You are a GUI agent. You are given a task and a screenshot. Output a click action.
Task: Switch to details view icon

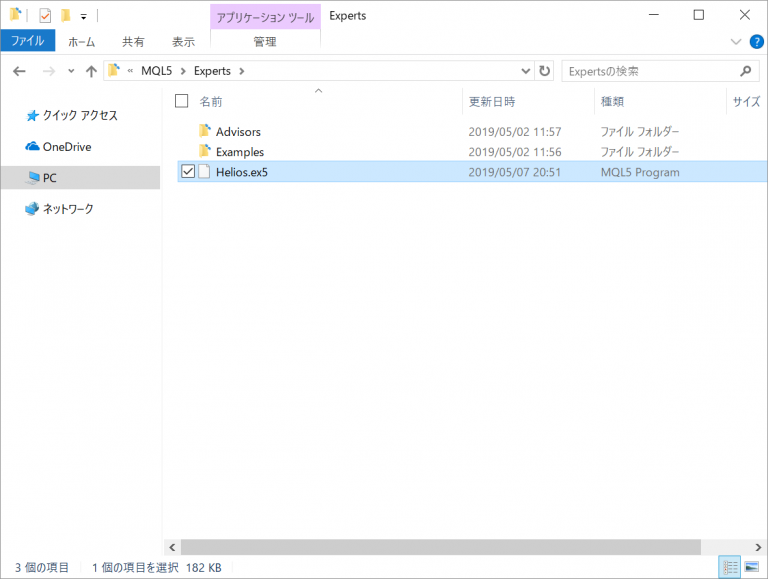point(730,567)
